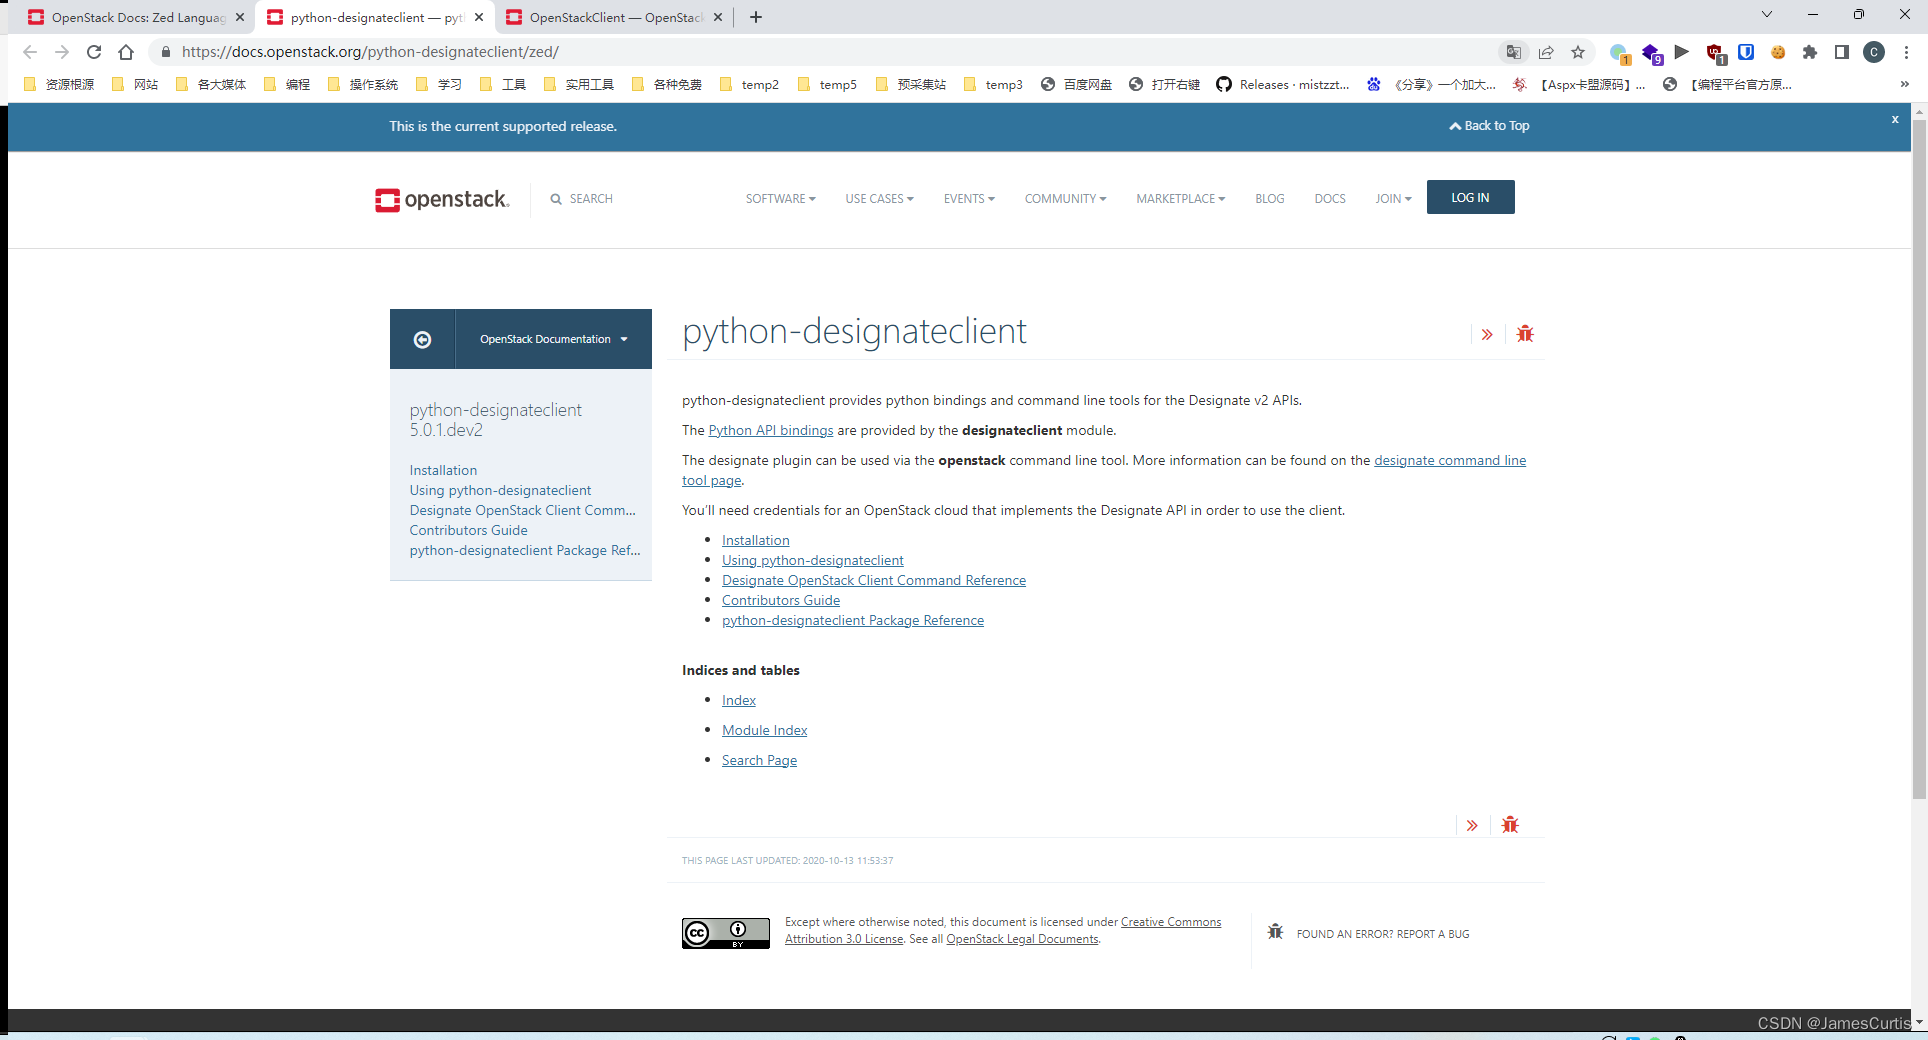Expand the Marketplace menu
This screenshot has height=1040, width=1928.
1180,199
